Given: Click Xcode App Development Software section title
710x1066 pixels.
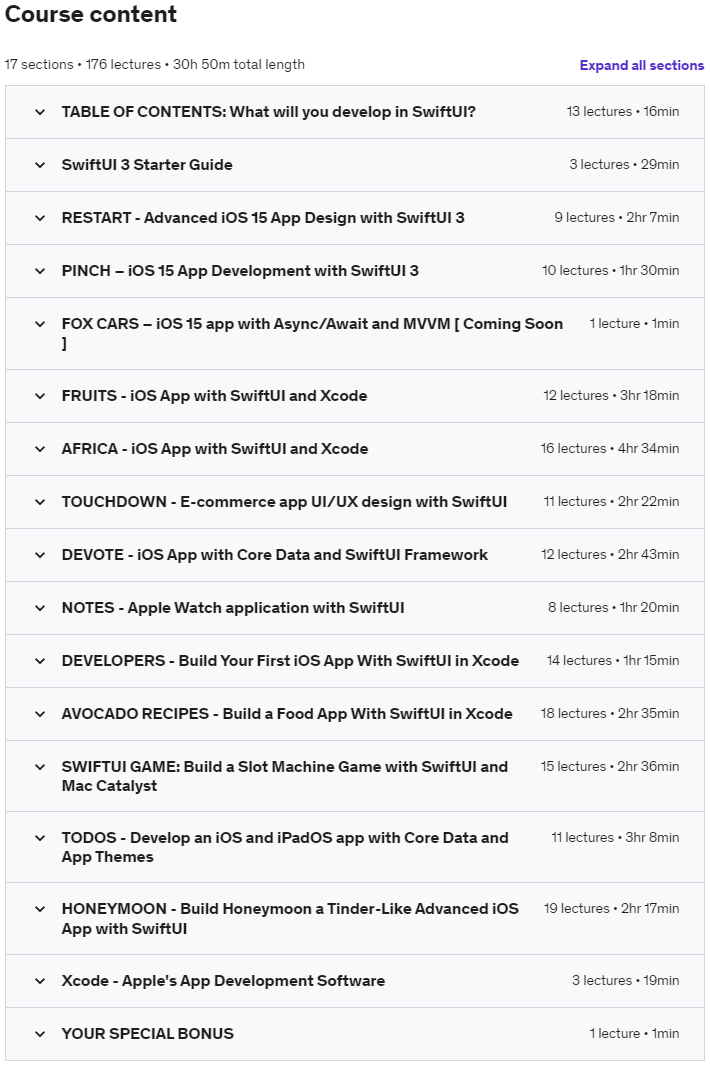Looking at the screenshot, I should 223,981.
